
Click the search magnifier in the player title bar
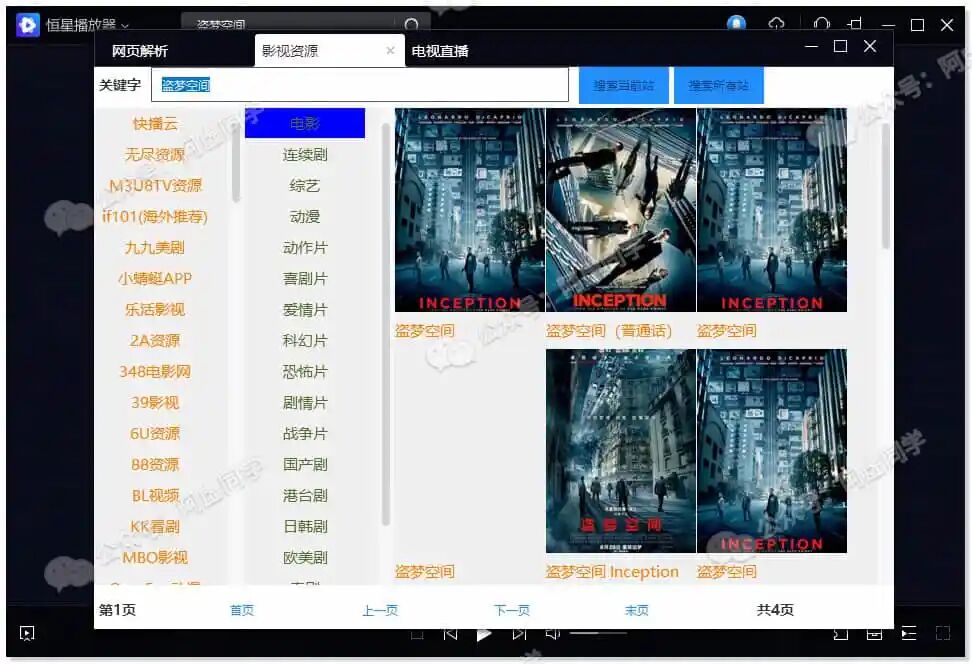(411, 24)
